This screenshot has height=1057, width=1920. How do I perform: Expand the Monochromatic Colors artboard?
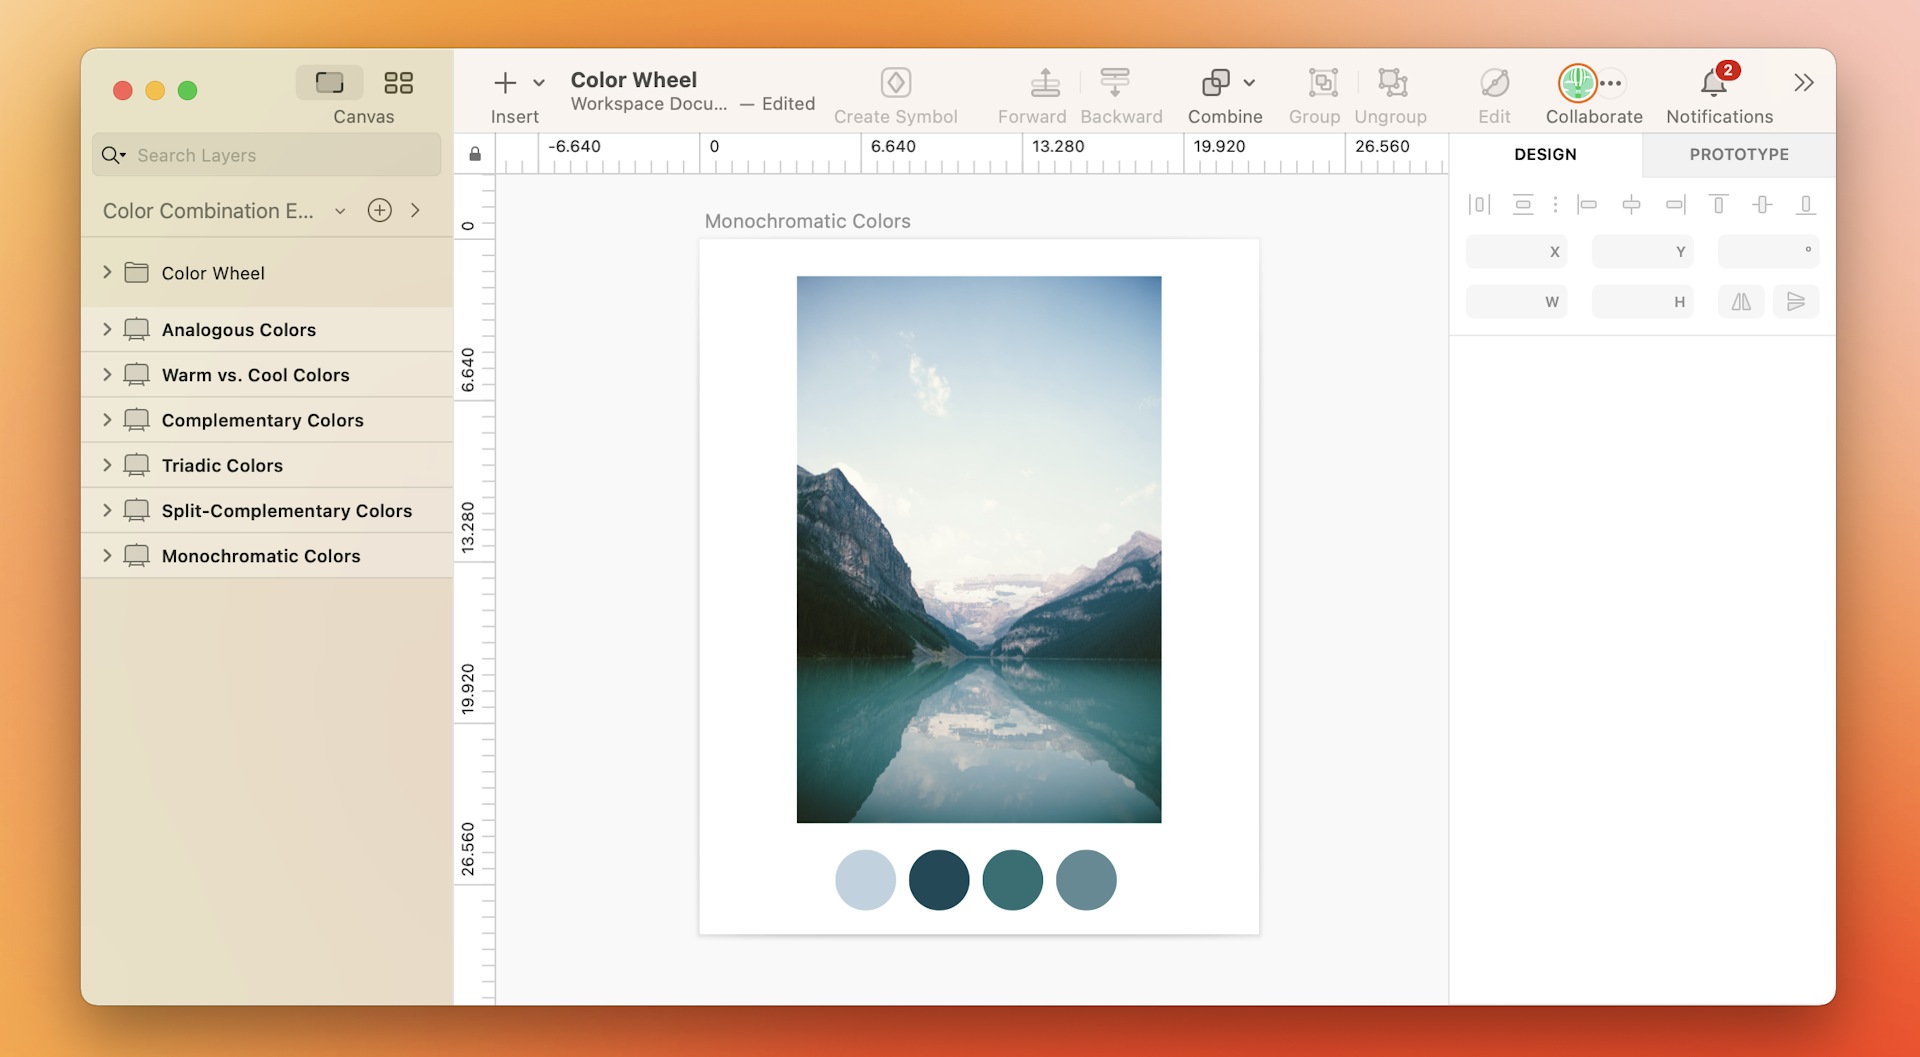(107, 555)
